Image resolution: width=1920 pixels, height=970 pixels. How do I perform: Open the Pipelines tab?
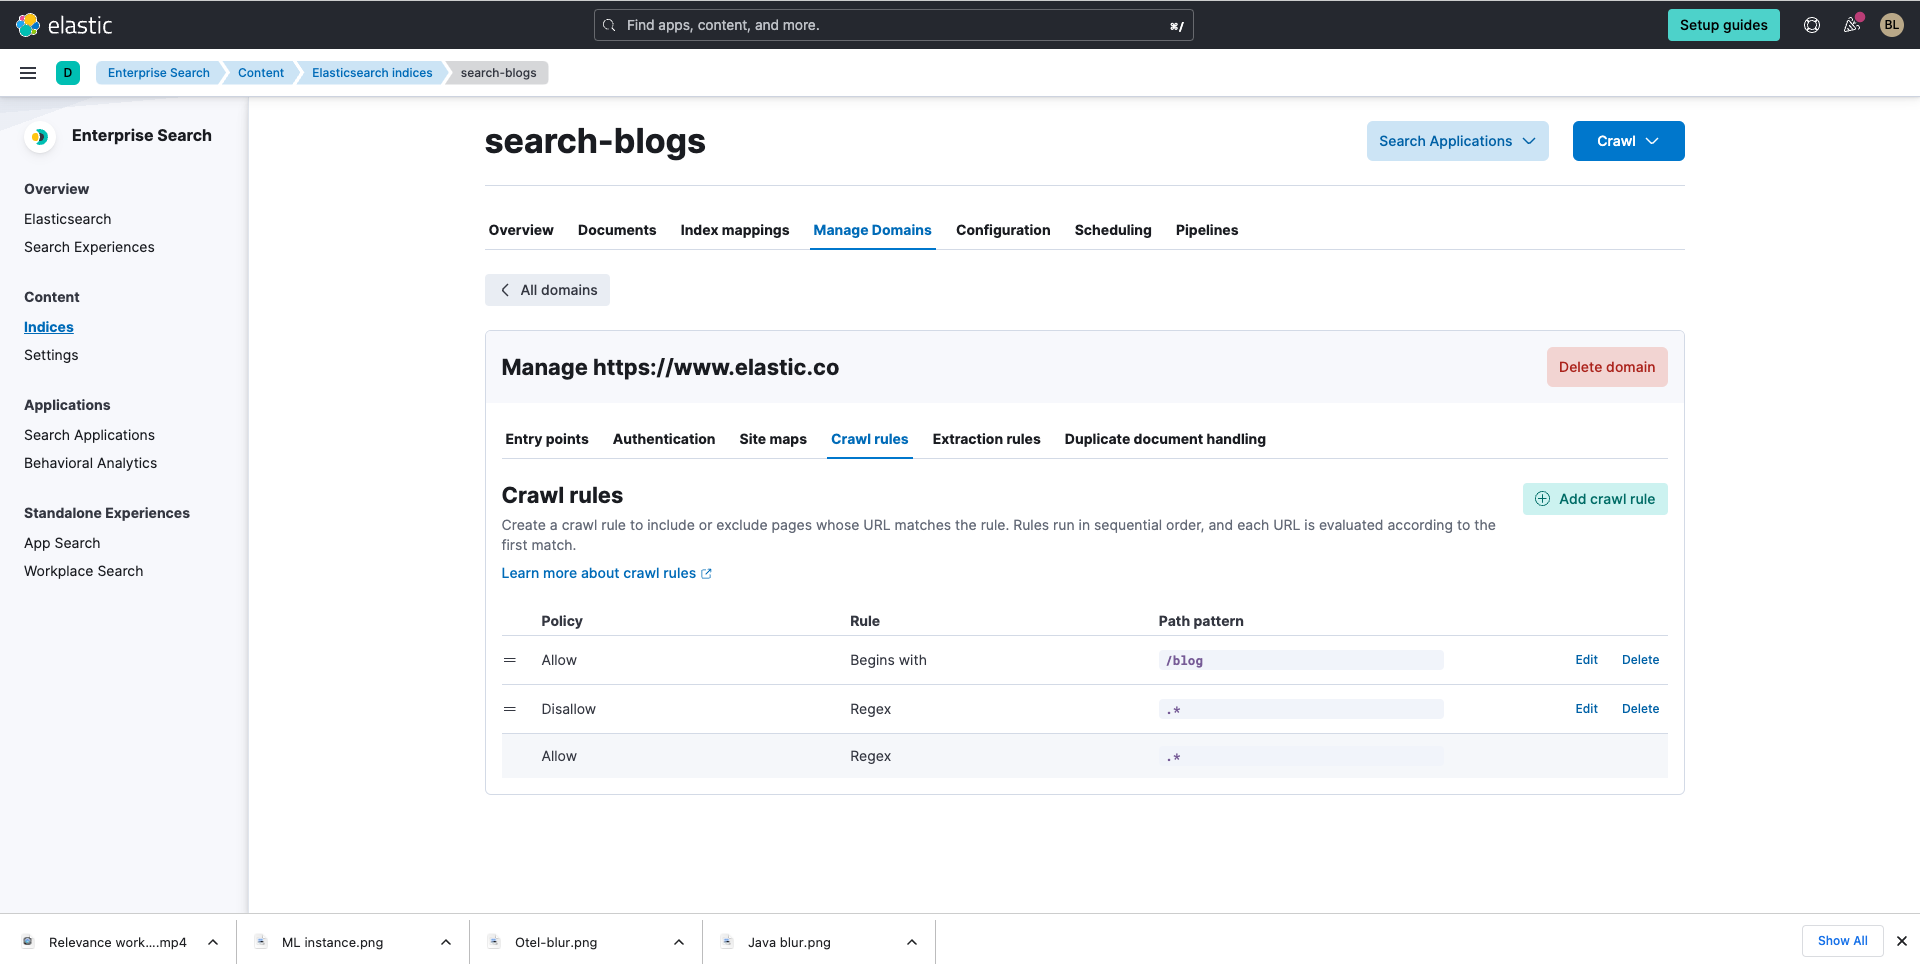[1207, 230]
